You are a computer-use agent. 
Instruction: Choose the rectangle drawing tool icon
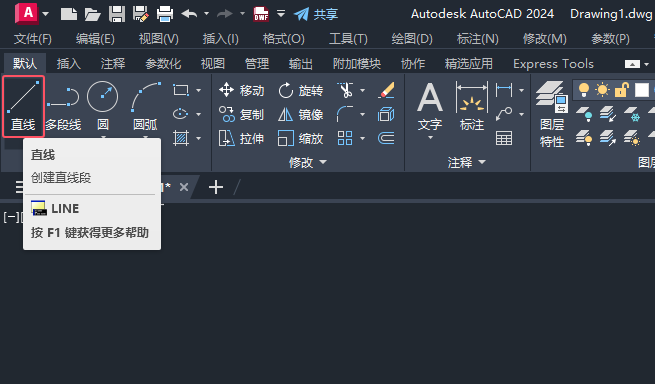181,90
